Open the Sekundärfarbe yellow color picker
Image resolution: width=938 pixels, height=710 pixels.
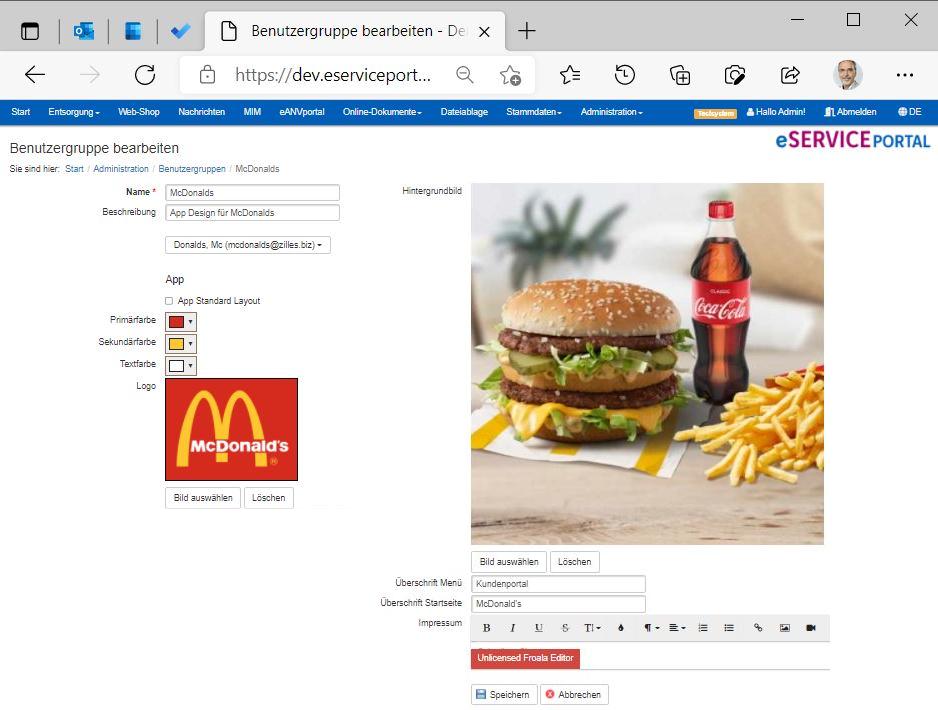181,344
